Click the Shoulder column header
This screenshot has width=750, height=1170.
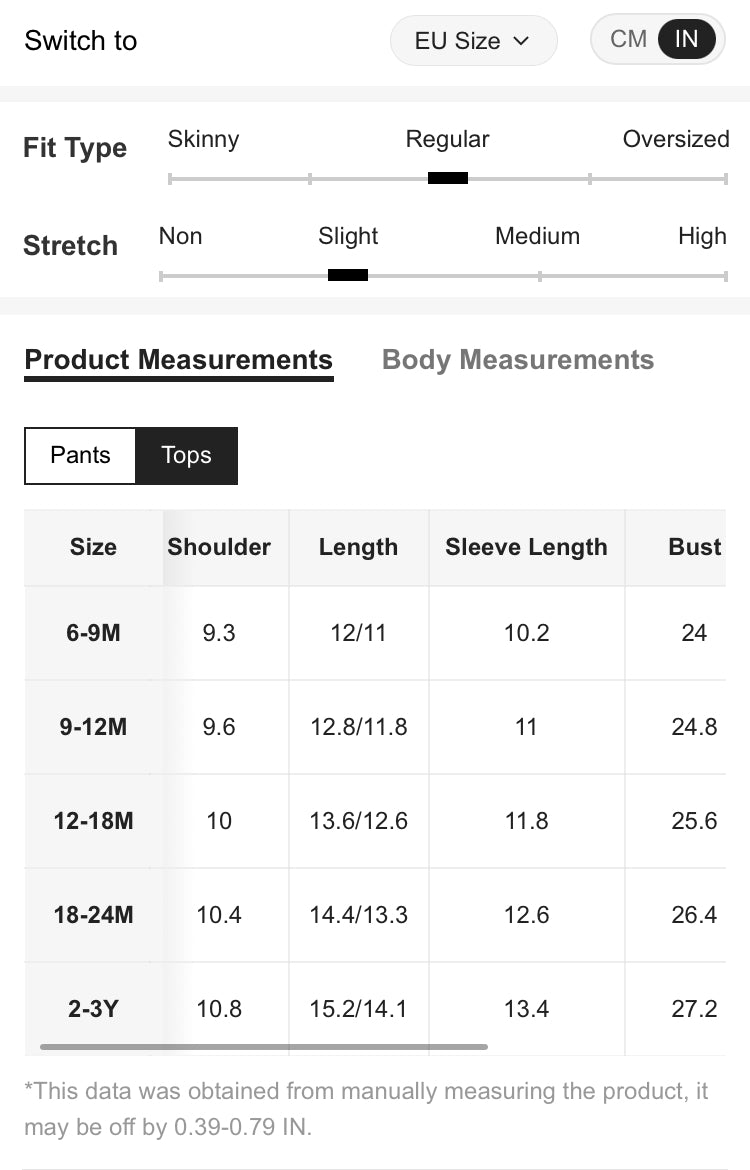pos(219,547)
